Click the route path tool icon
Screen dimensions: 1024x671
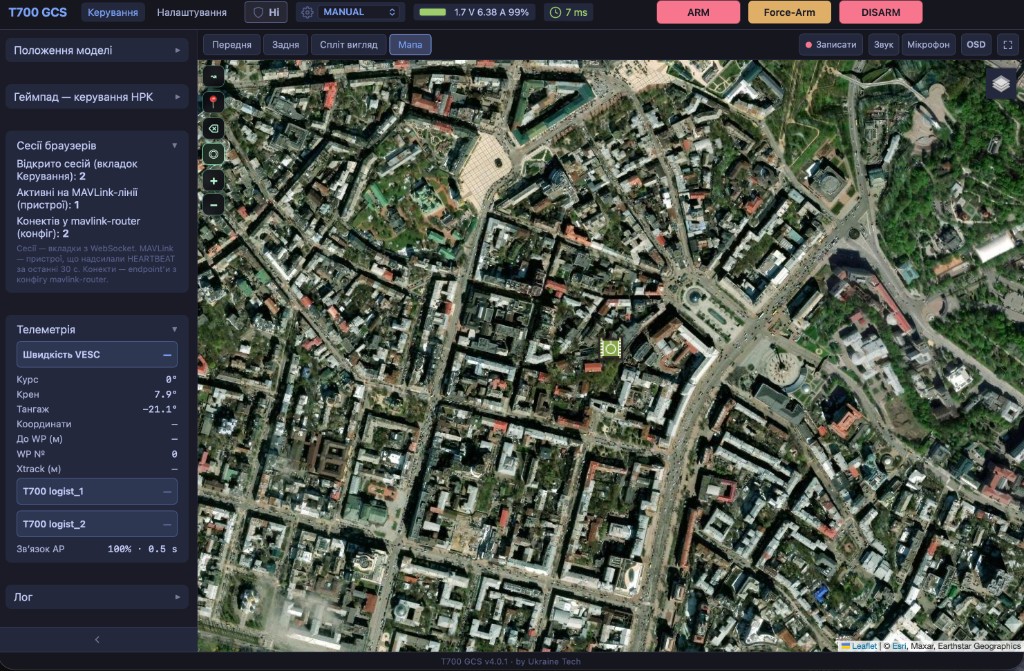pyautogui.click(x=213, y=76)
